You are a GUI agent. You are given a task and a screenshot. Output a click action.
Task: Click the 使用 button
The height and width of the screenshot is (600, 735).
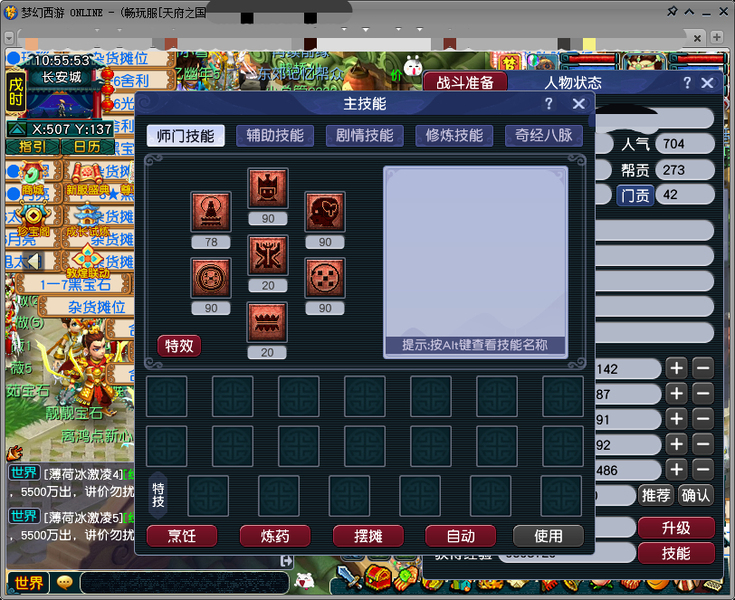tap(548, 536)
